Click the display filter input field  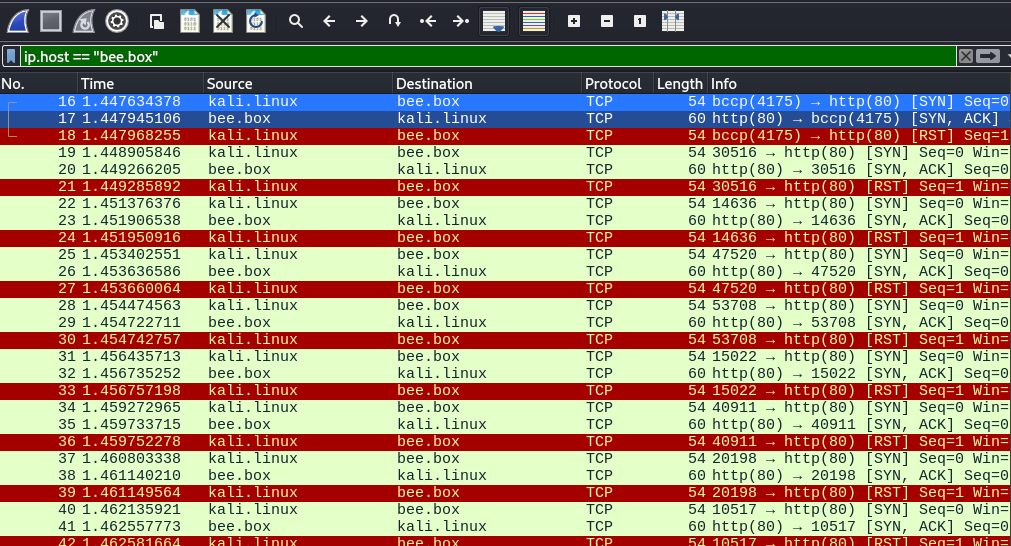coord(488,57)
